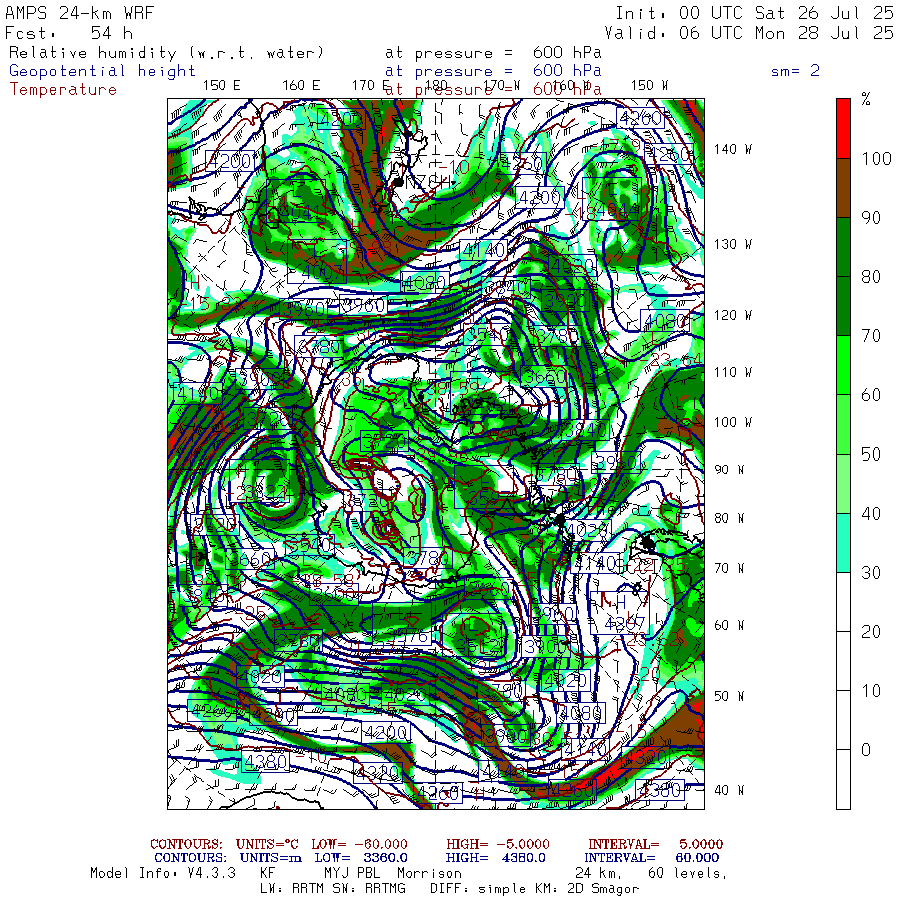Click the blue 'Geopotential height' label

pos(102,71)
